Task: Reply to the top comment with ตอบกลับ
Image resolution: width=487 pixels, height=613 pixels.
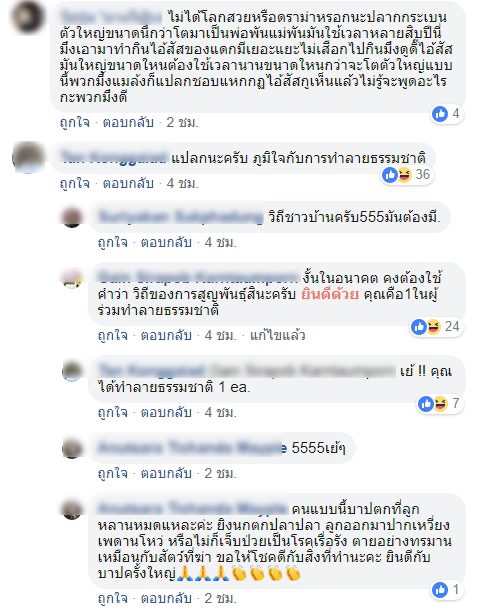Action: [128, 122]
